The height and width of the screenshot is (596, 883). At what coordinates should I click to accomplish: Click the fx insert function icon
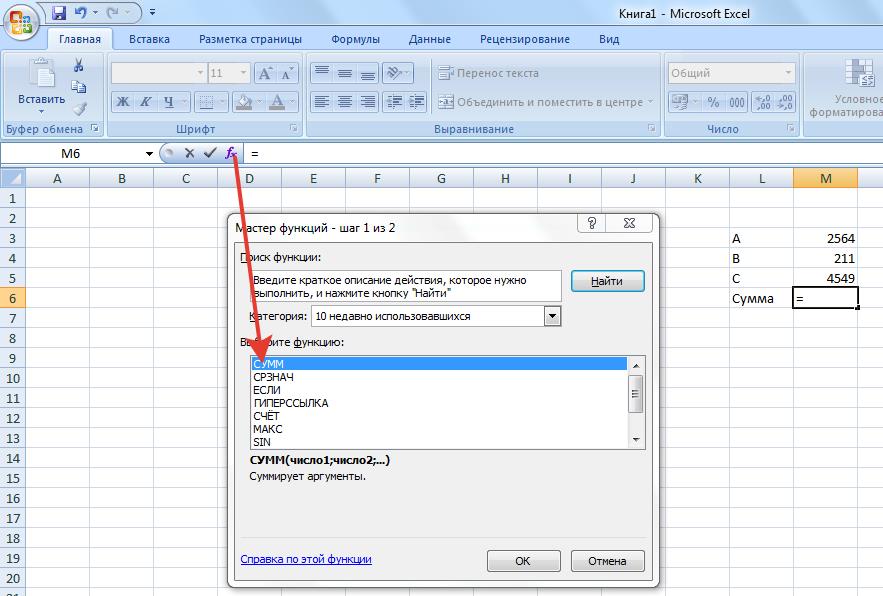tap(231, 153)
